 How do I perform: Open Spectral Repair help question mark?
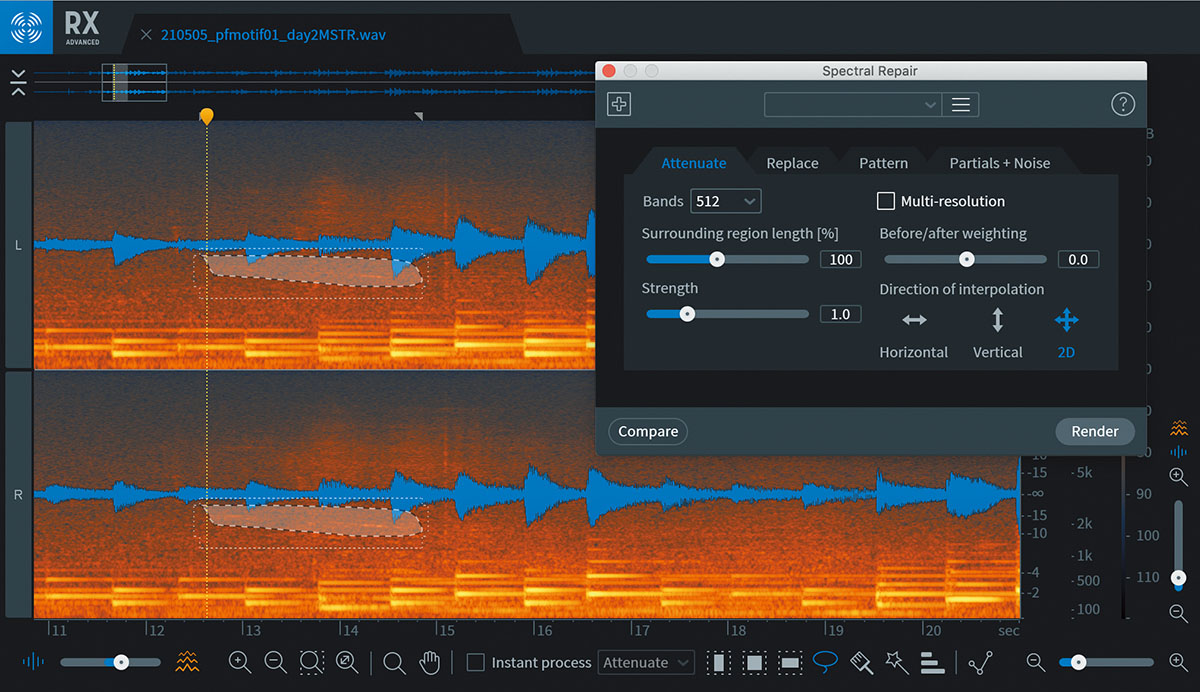coord(1123,104)
